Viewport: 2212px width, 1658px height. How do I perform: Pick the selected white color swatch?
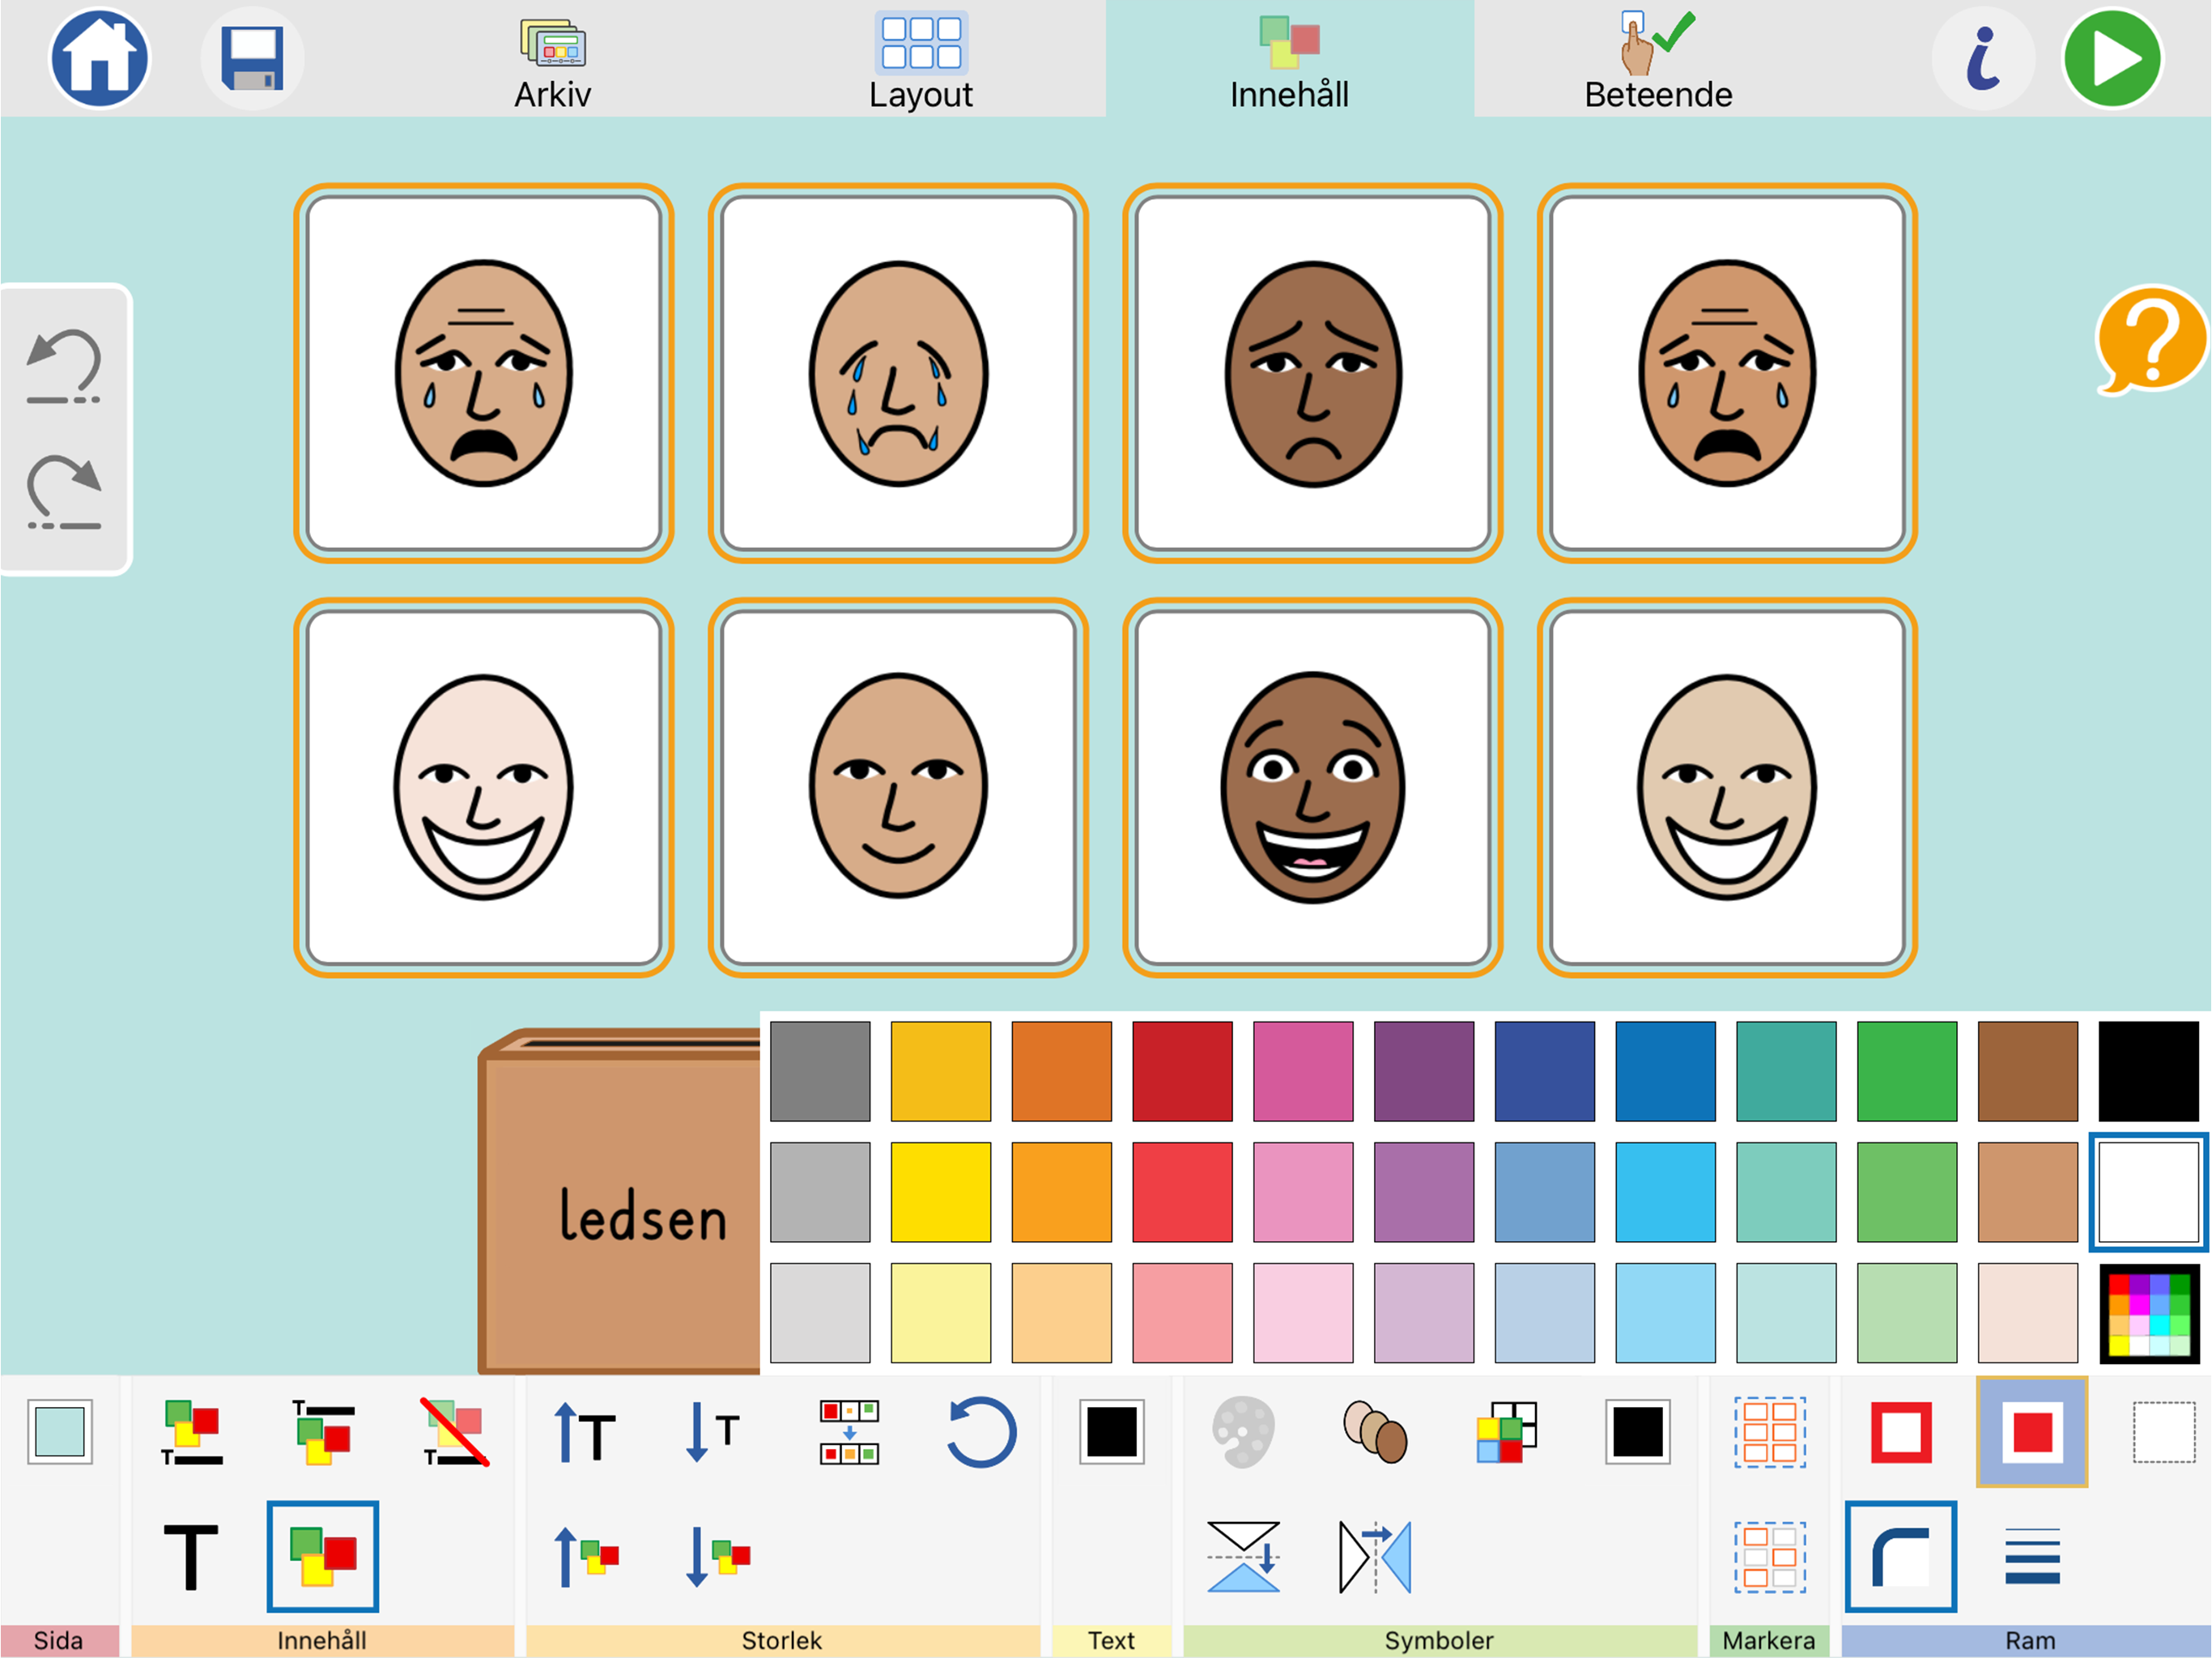click(2148, 1192)
